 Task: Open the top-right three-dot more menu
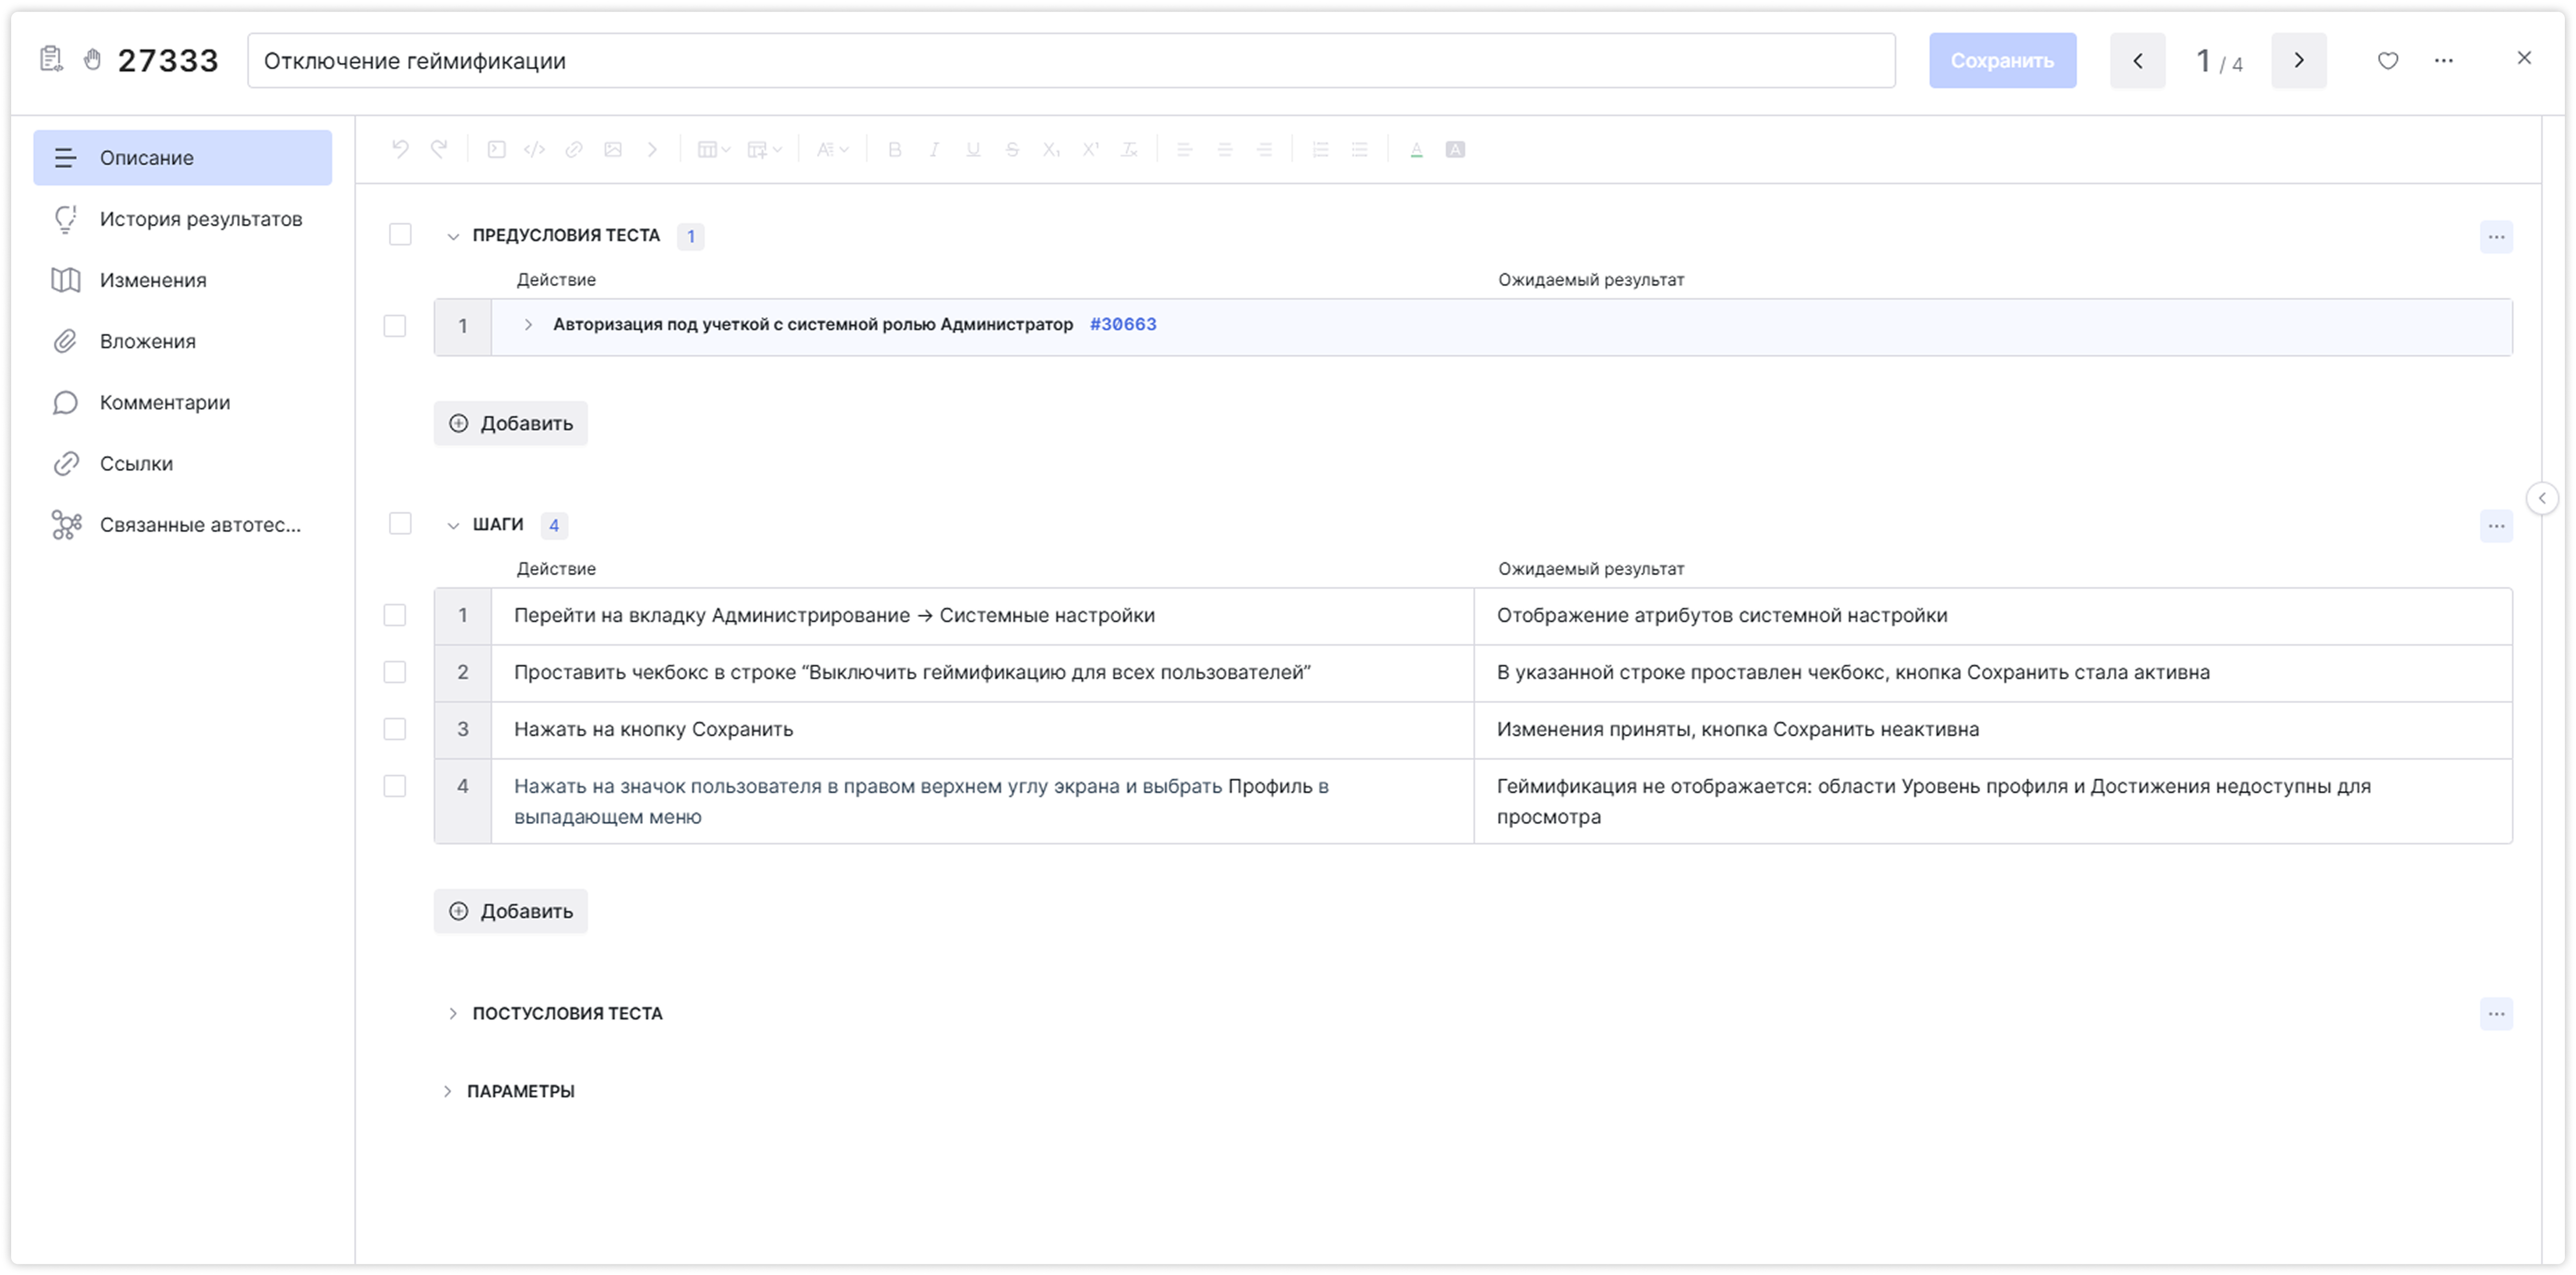tap(2444, 60)
